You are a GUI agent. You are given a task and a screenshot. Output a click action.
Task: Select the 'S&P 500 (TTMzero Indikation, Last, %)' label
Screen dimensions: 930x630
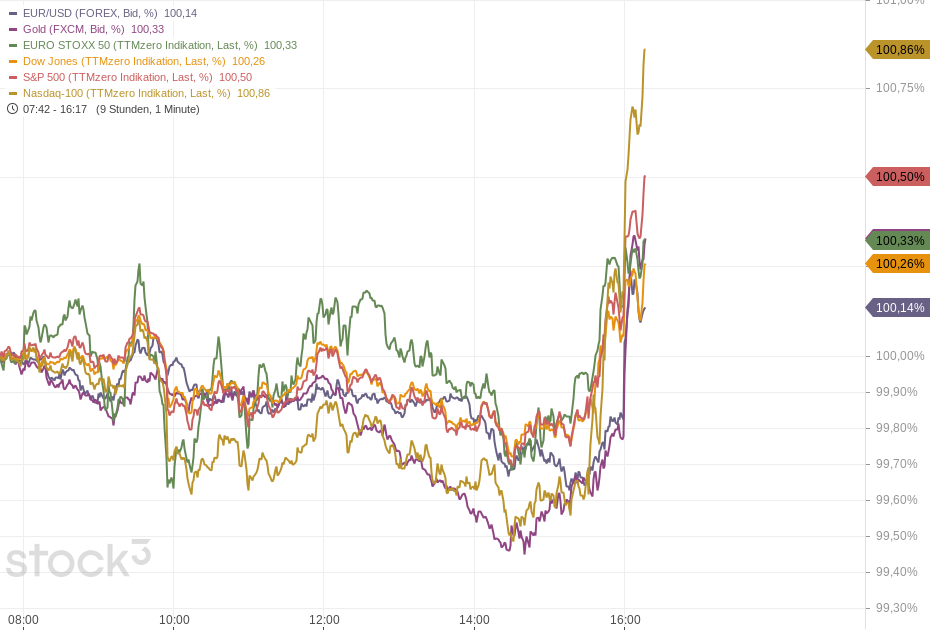coord(117,77)
